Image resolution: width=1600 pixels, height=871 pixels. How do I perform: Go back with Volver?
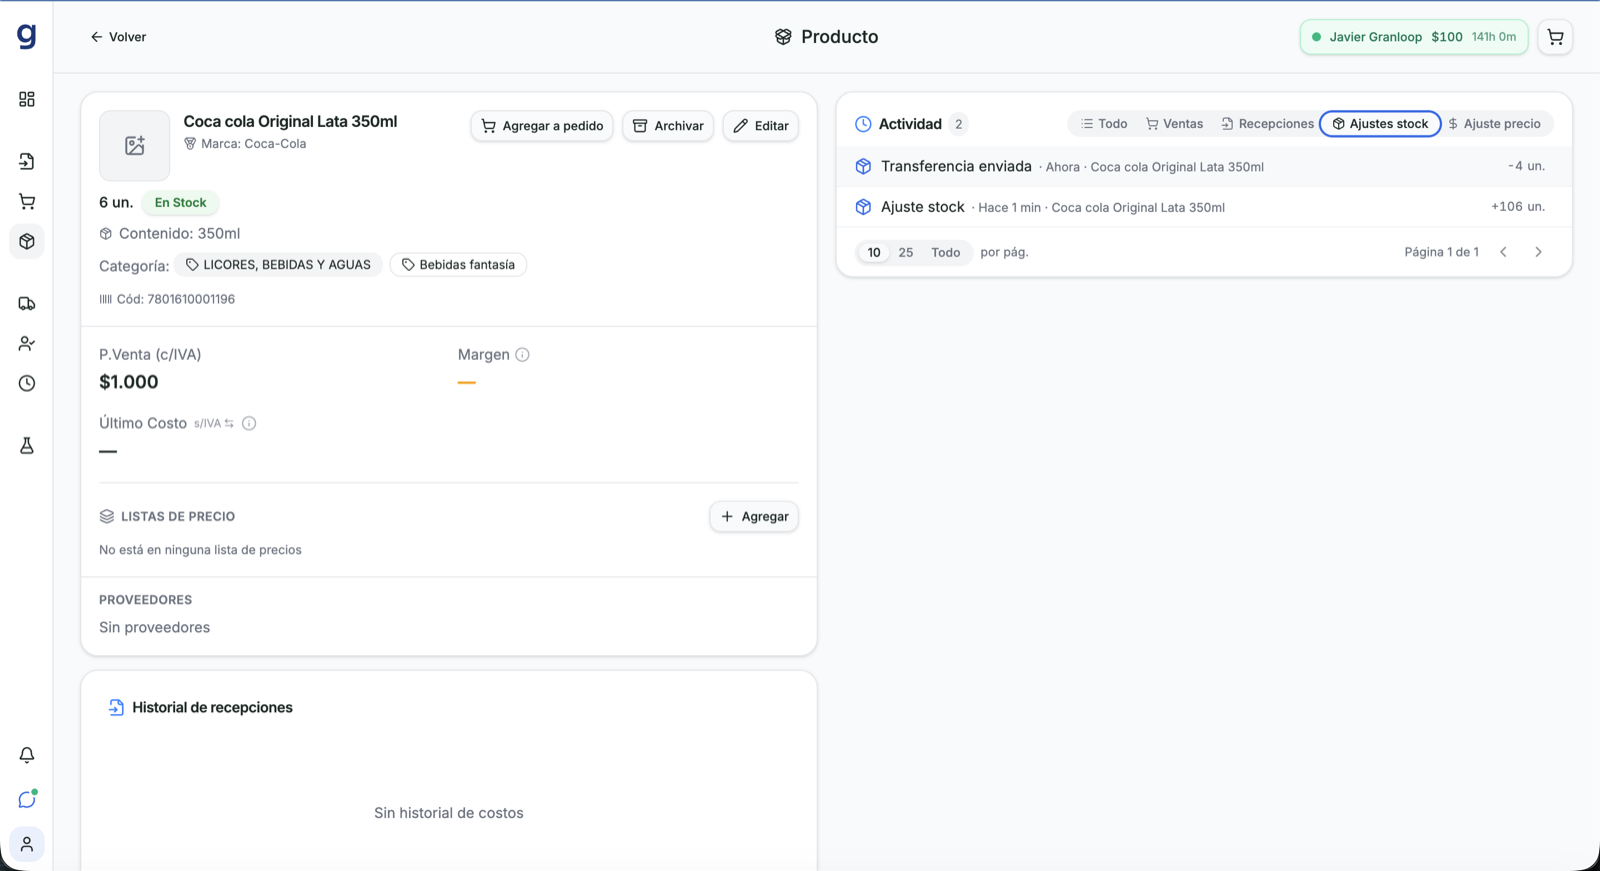click(x=118, y=37)
